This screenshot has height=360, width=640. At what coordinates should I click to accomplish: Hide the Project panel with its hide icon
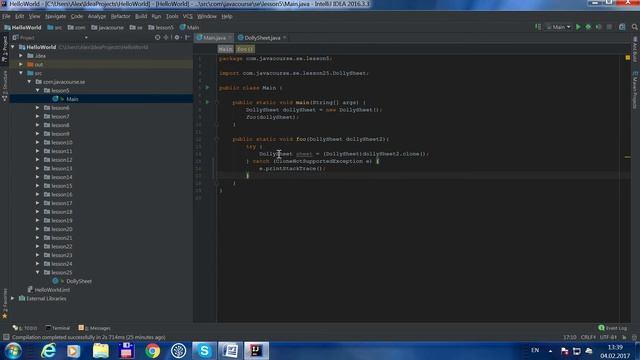click(187, 38)
